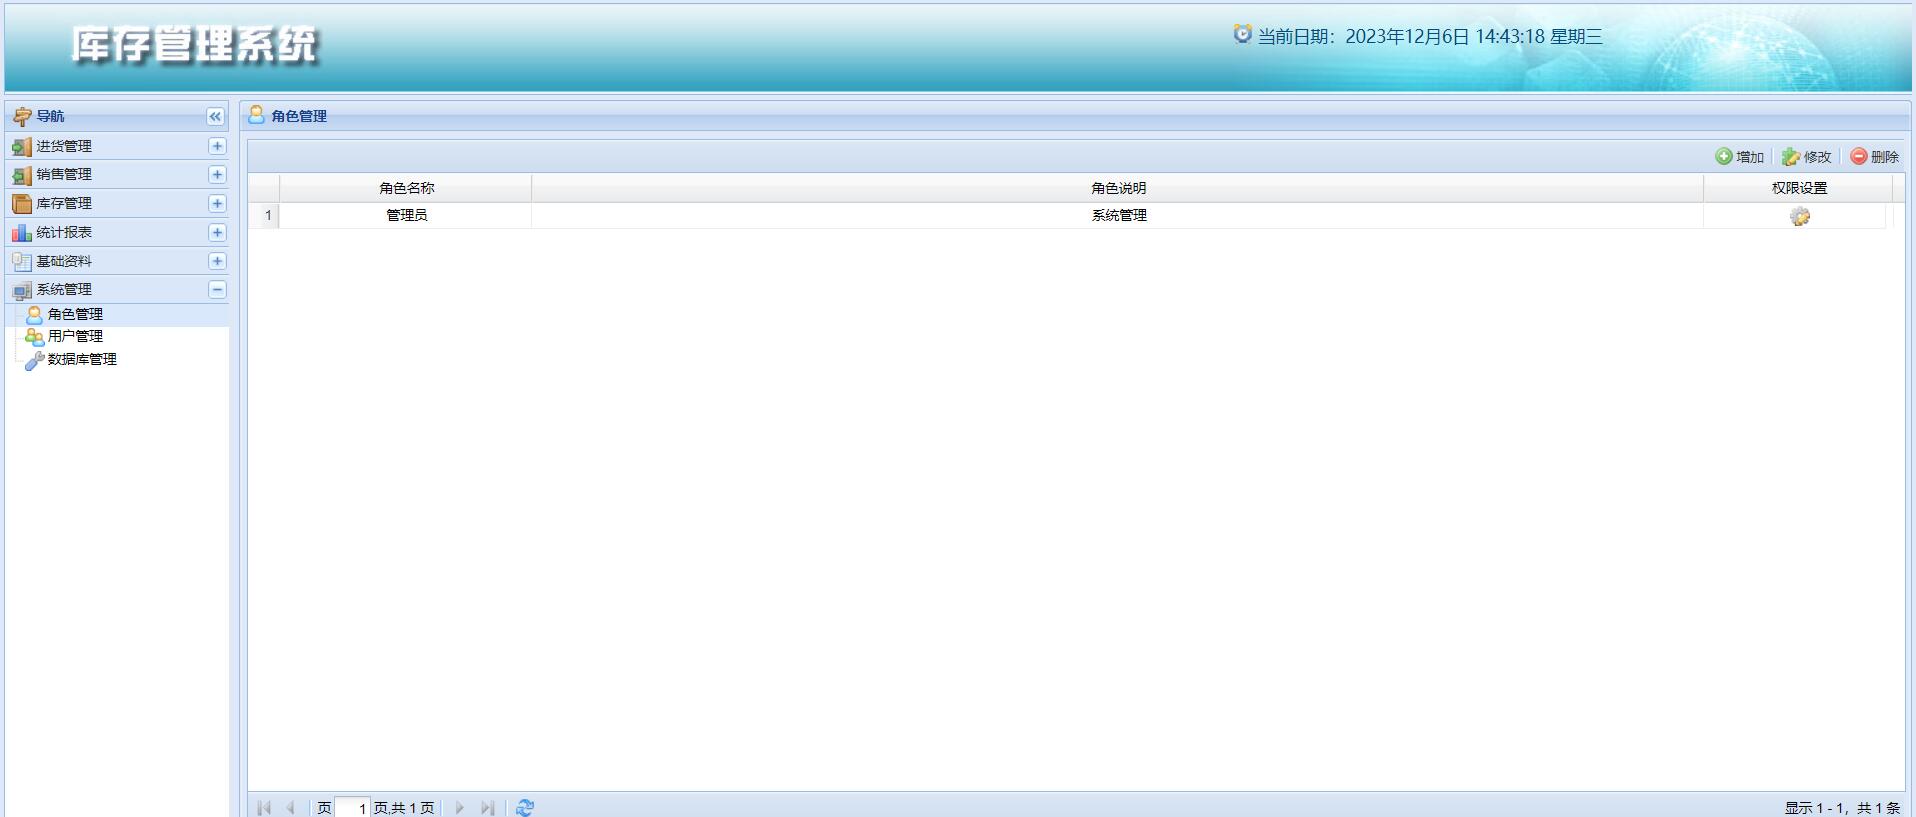Go to previous page of grid
Viewport: 1916px width, 817px height.
point(290,807)
